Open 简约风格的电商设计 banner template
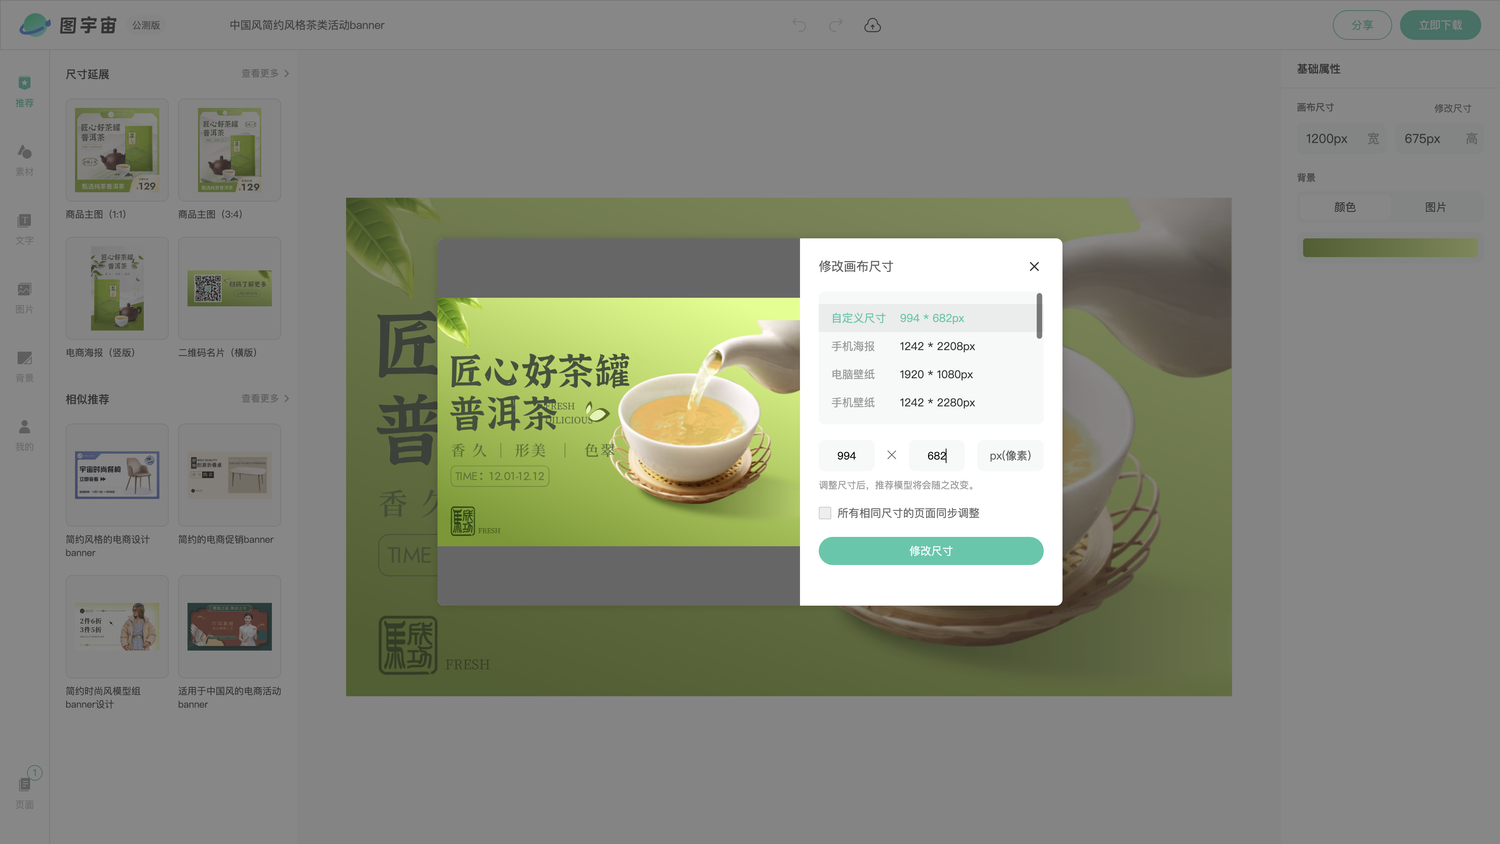The image size is (1500, 844). pos(117,475)
